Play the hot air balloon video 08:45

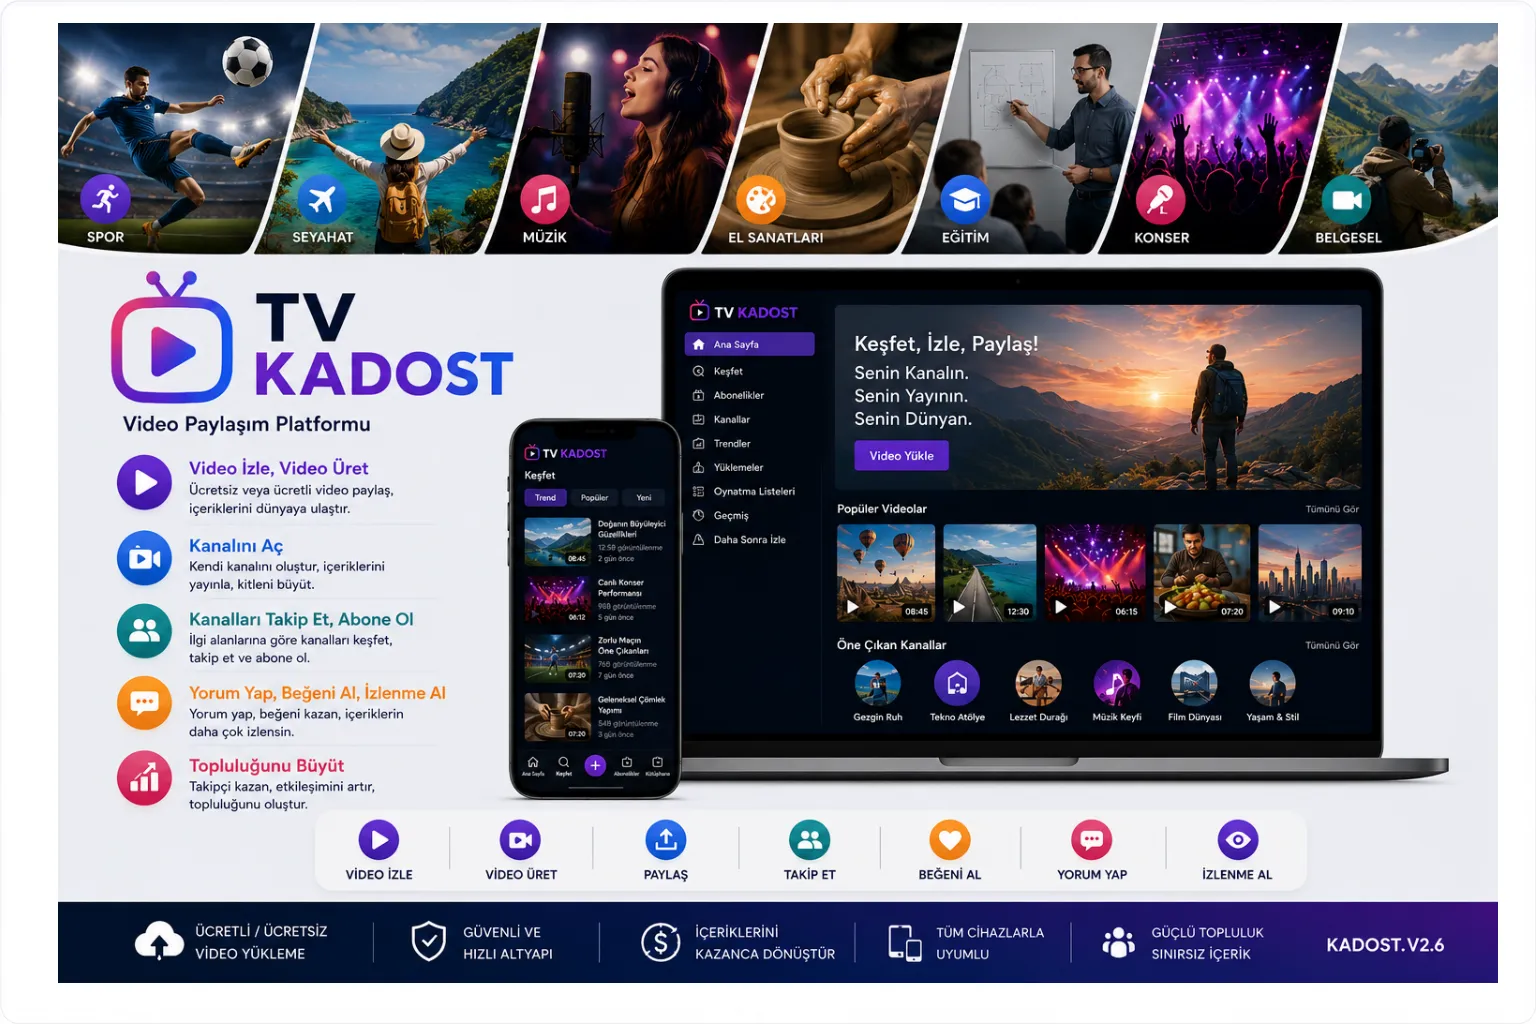click(886, 573)
